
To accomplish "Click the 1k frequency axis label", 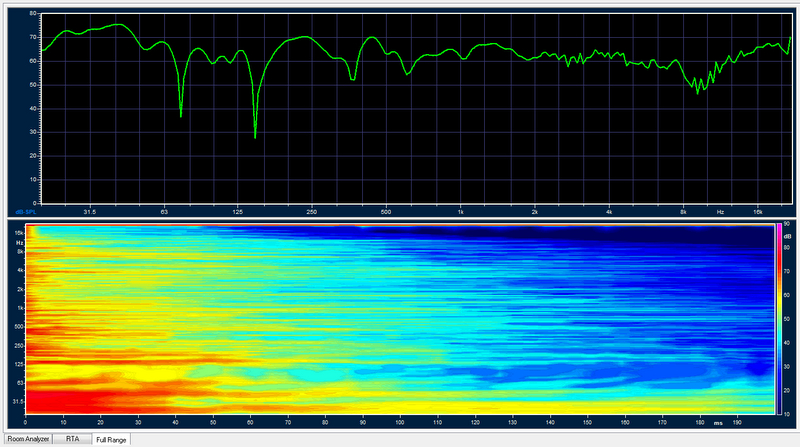I will click(x=460, y=212).
